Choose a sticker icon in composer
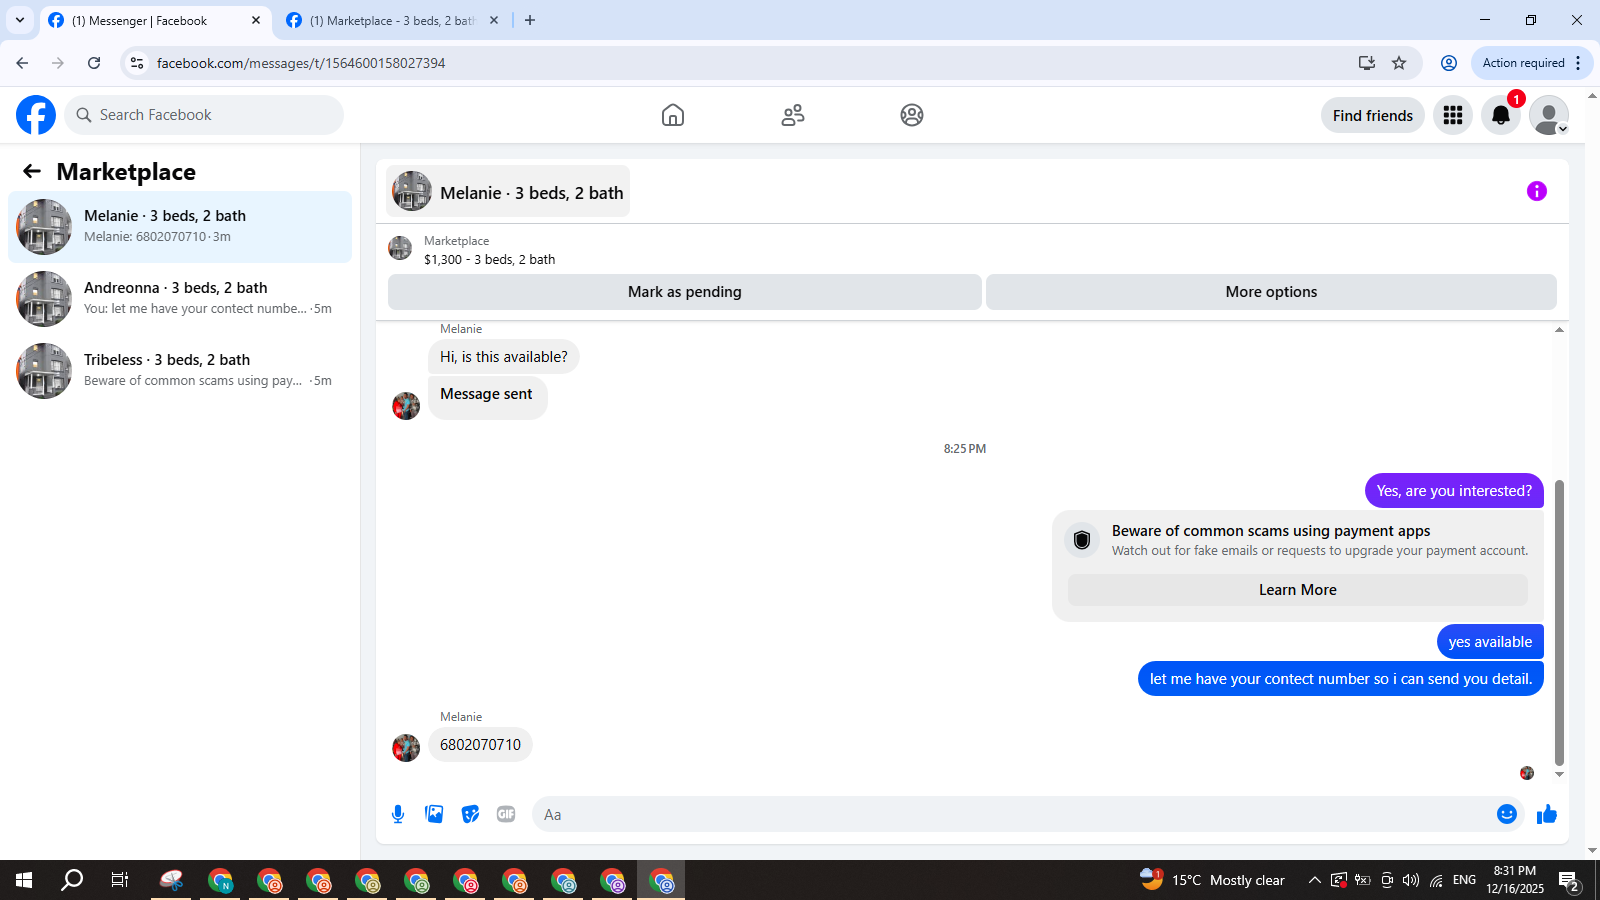The image size is (1600, 900). click(470, 814)
